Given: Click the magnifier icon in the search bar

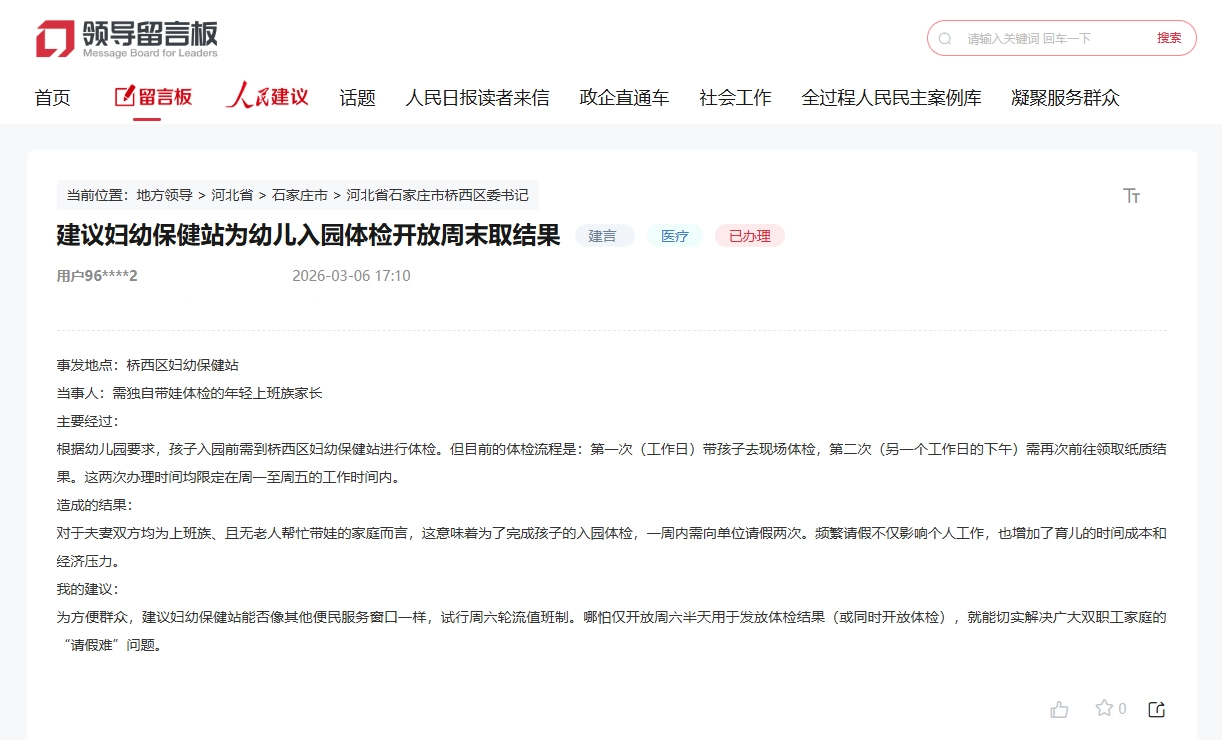Looking at the screenshot, I should (944, 38).
